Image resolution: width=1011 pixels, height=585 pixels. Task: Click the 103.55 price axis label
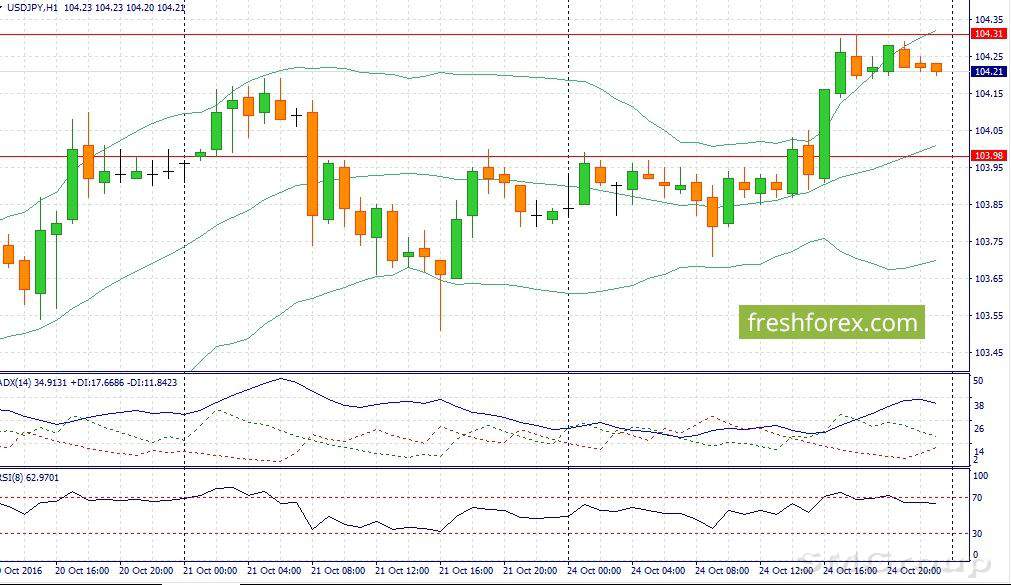(988, 316)
